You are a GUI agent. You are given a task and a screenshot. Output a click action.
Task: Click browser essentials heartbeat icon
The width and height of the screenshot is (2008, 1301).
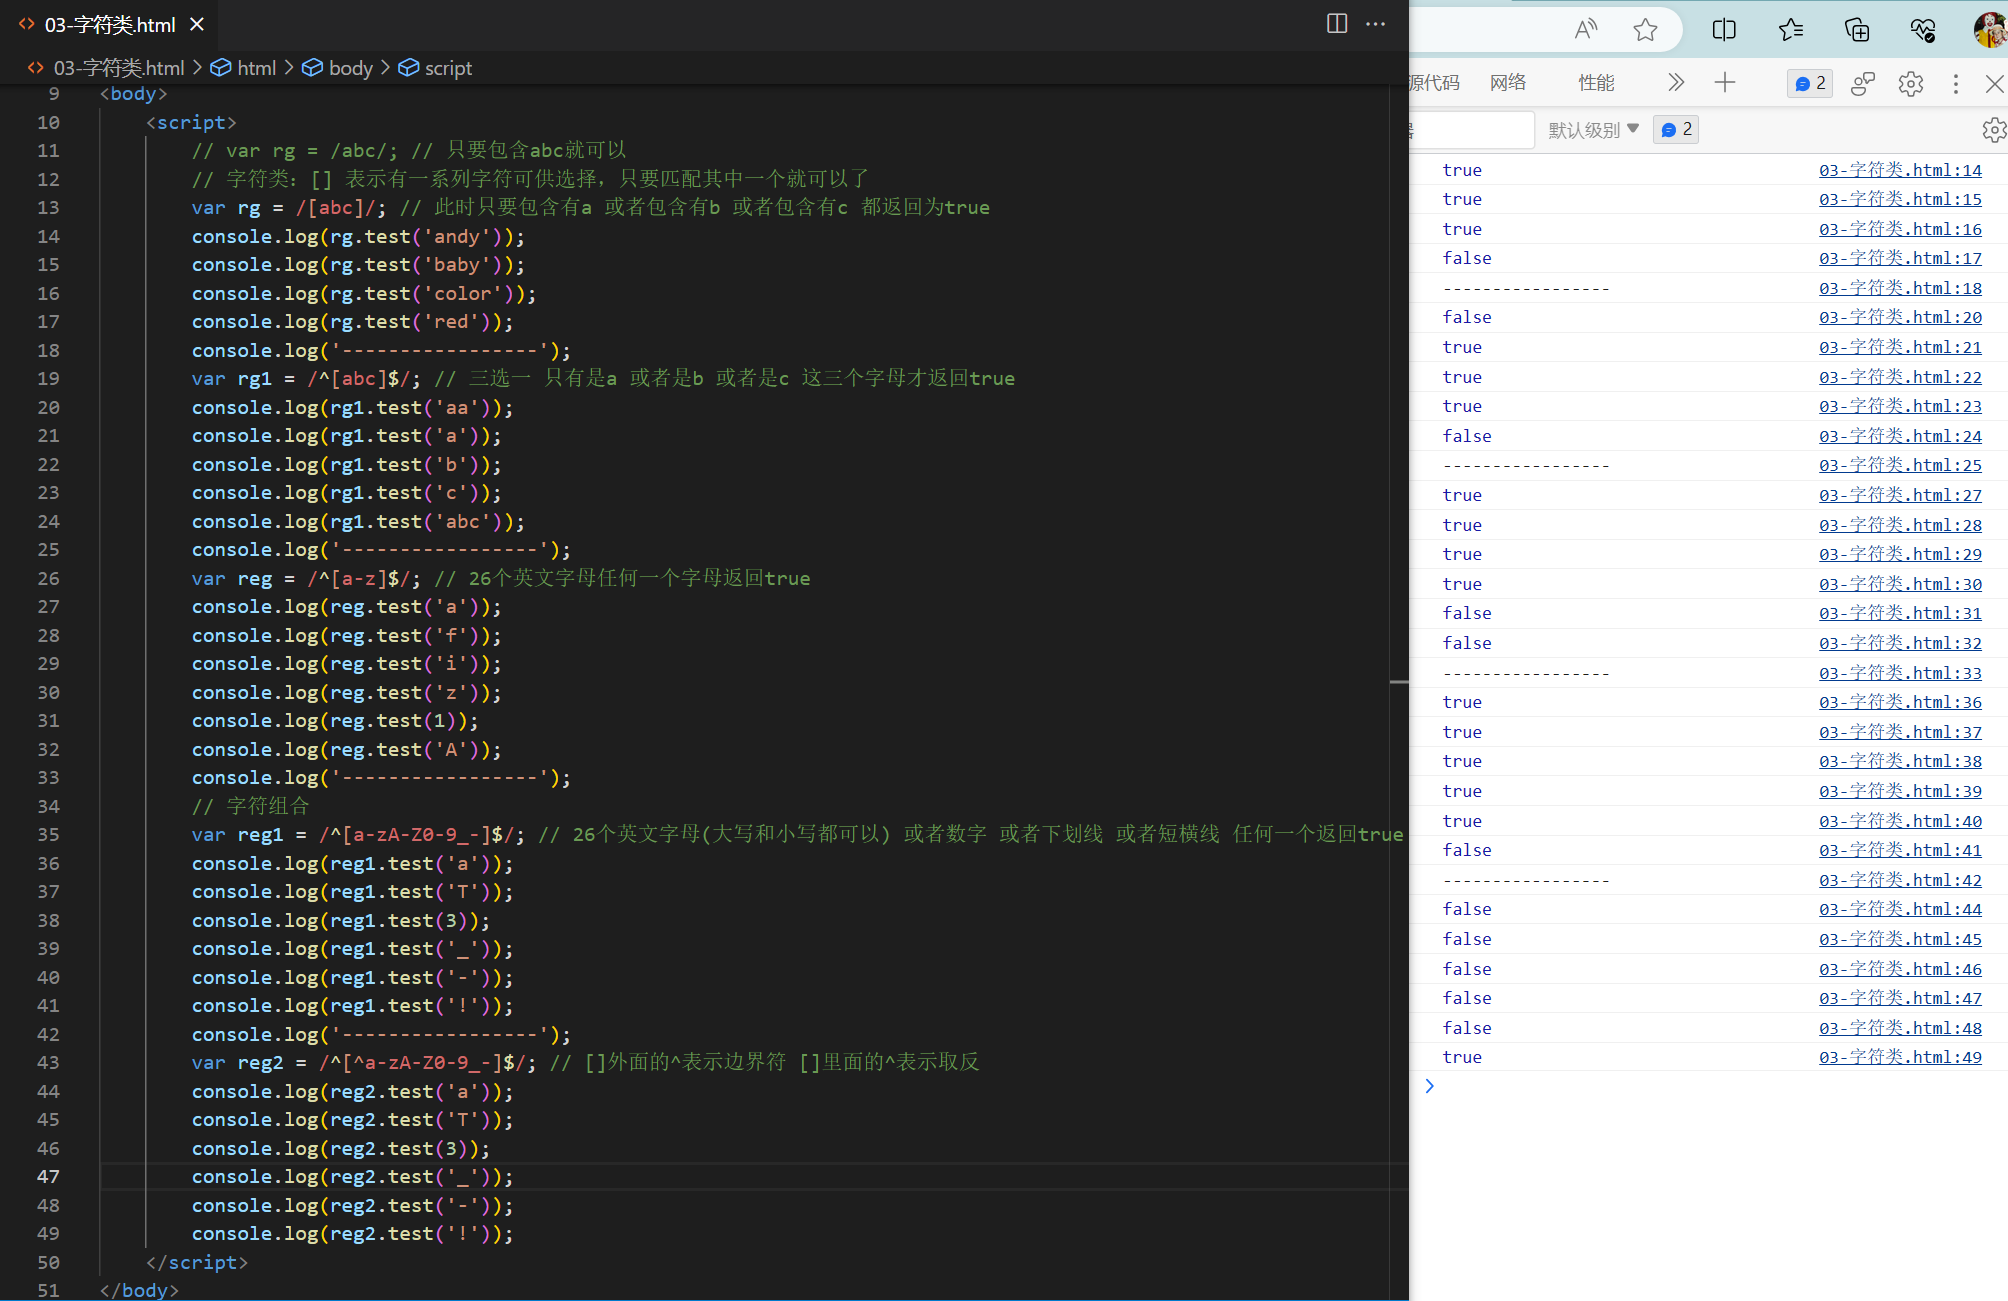1923,29
